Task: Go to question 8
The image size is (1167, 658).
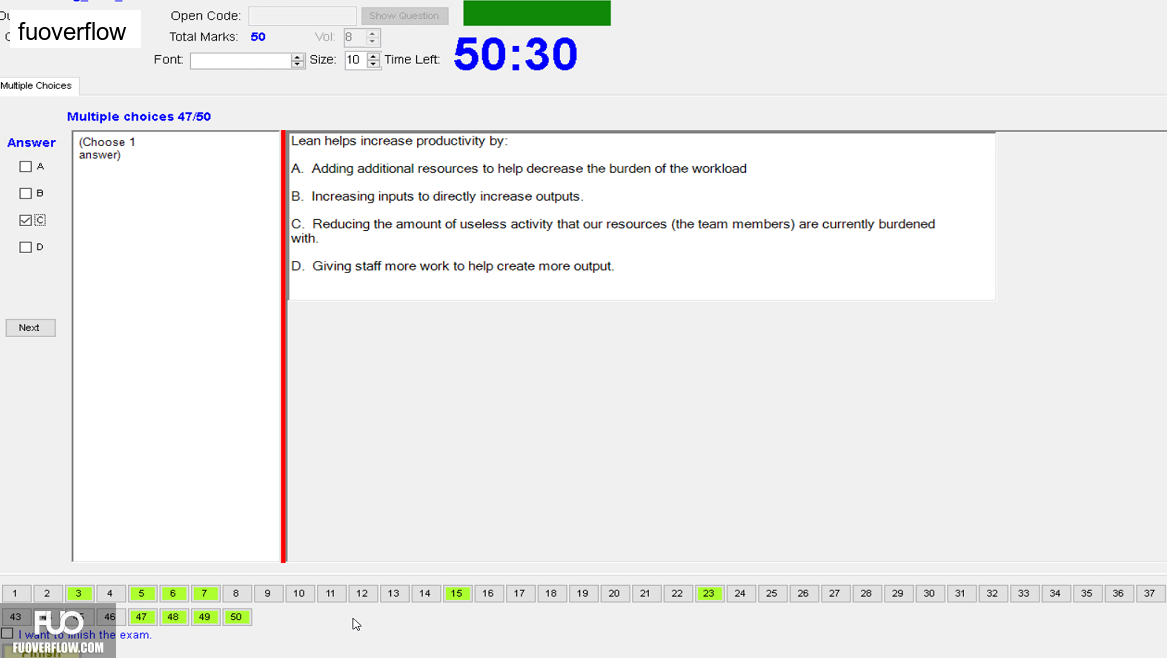Action: (236, 593)
